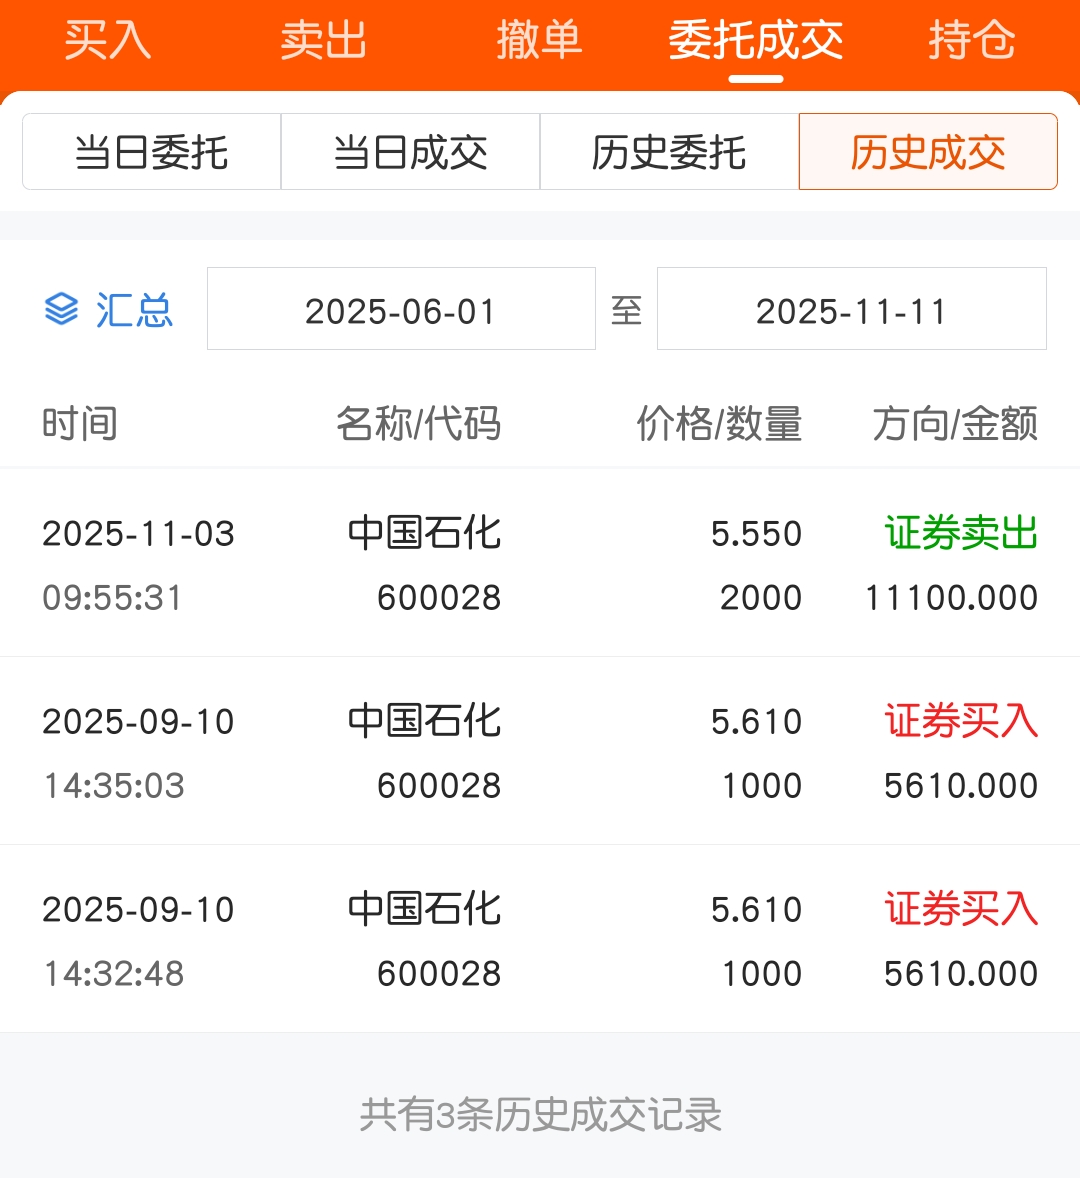Viewport: 1080px width, 1178px height.
Task: Switch to 历史委托 list
Action: coord(669,152)
